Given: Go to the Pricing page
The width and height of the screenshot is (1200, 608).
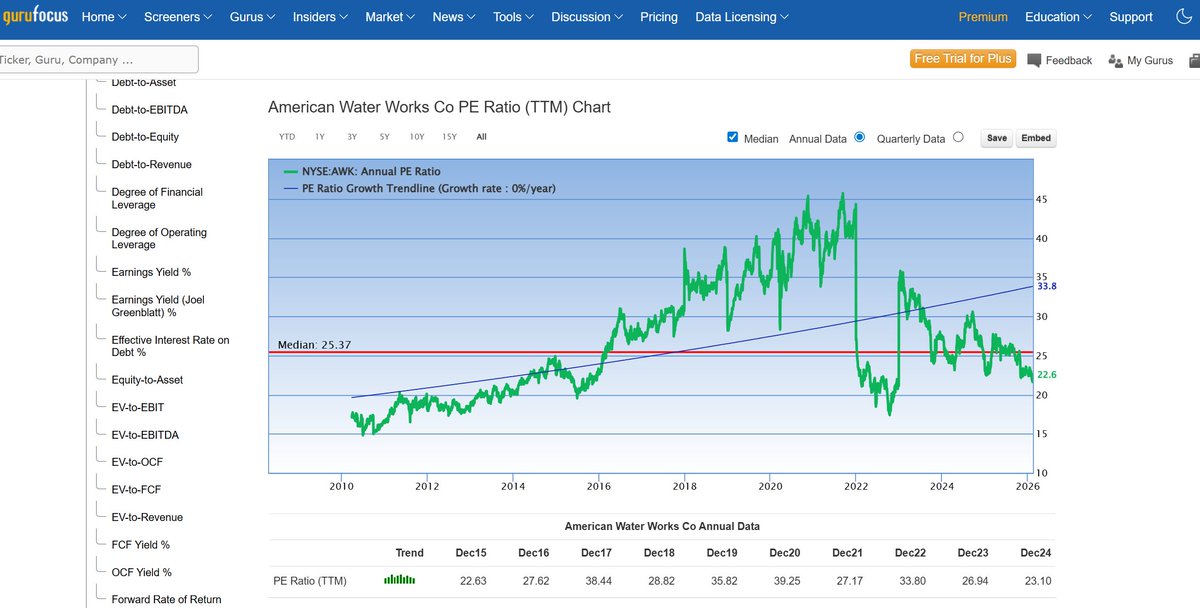Looking at the screenshot, I should coord(659,17).
